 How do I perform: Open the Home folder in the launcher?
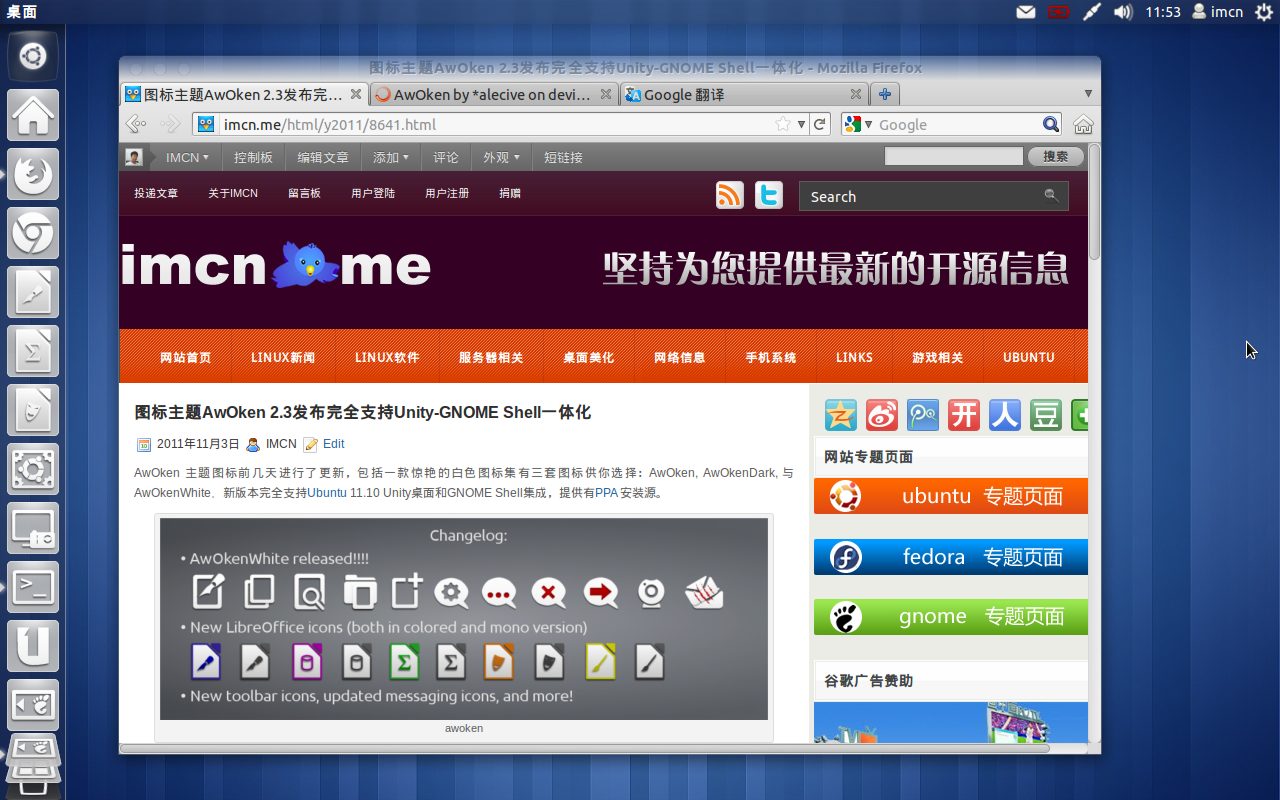pos(33,115)
